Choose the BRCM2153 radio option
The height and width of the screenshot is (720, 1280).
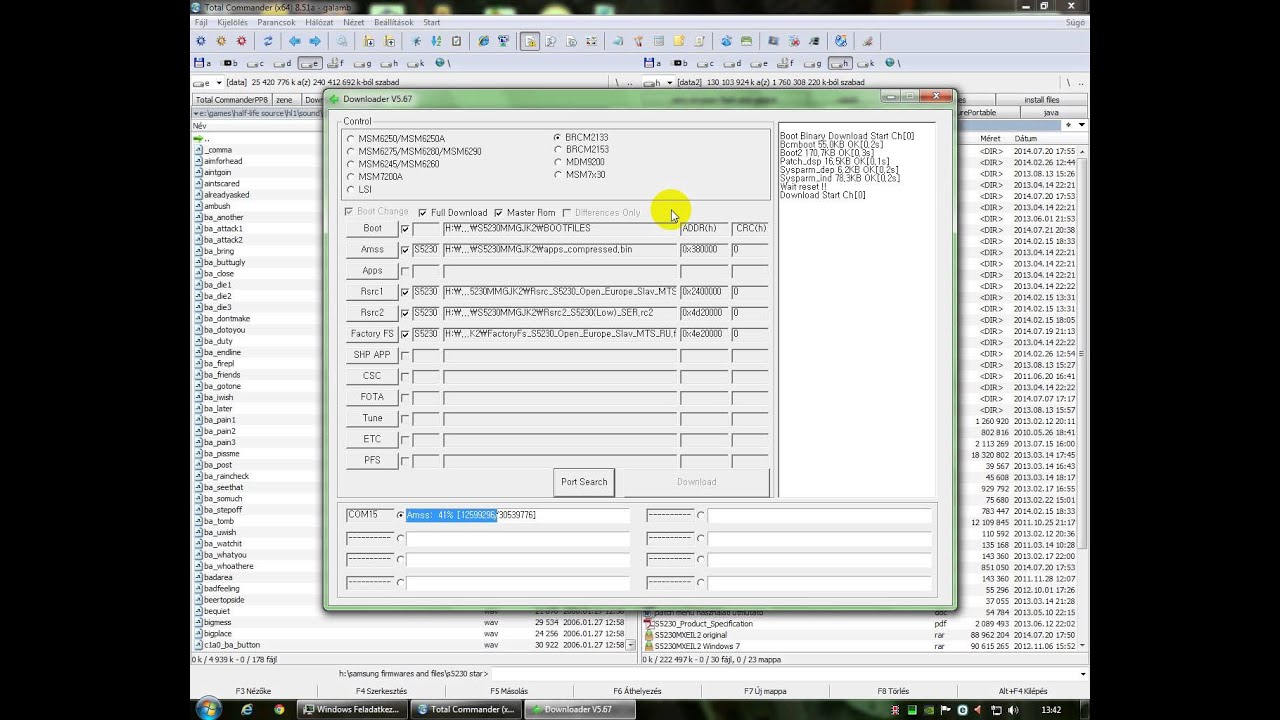point(580,149)
